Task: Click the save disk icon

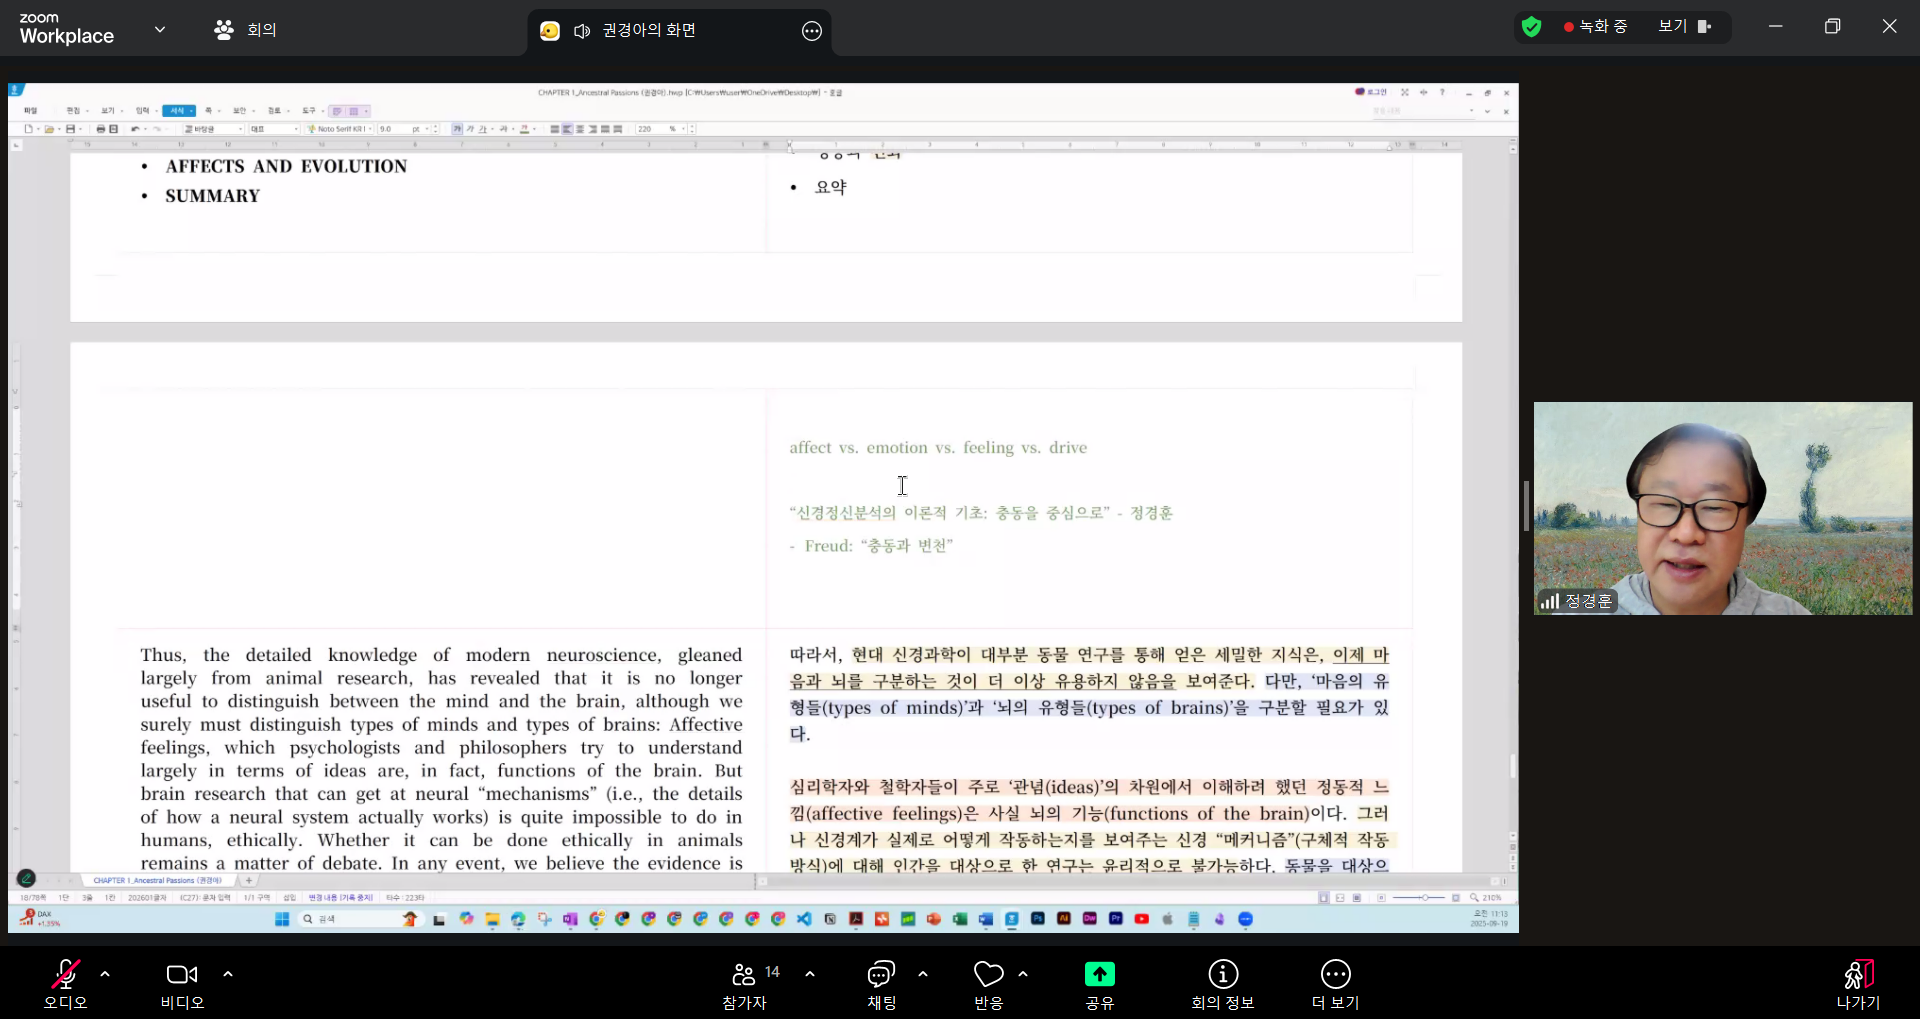Action: point(70,129)
